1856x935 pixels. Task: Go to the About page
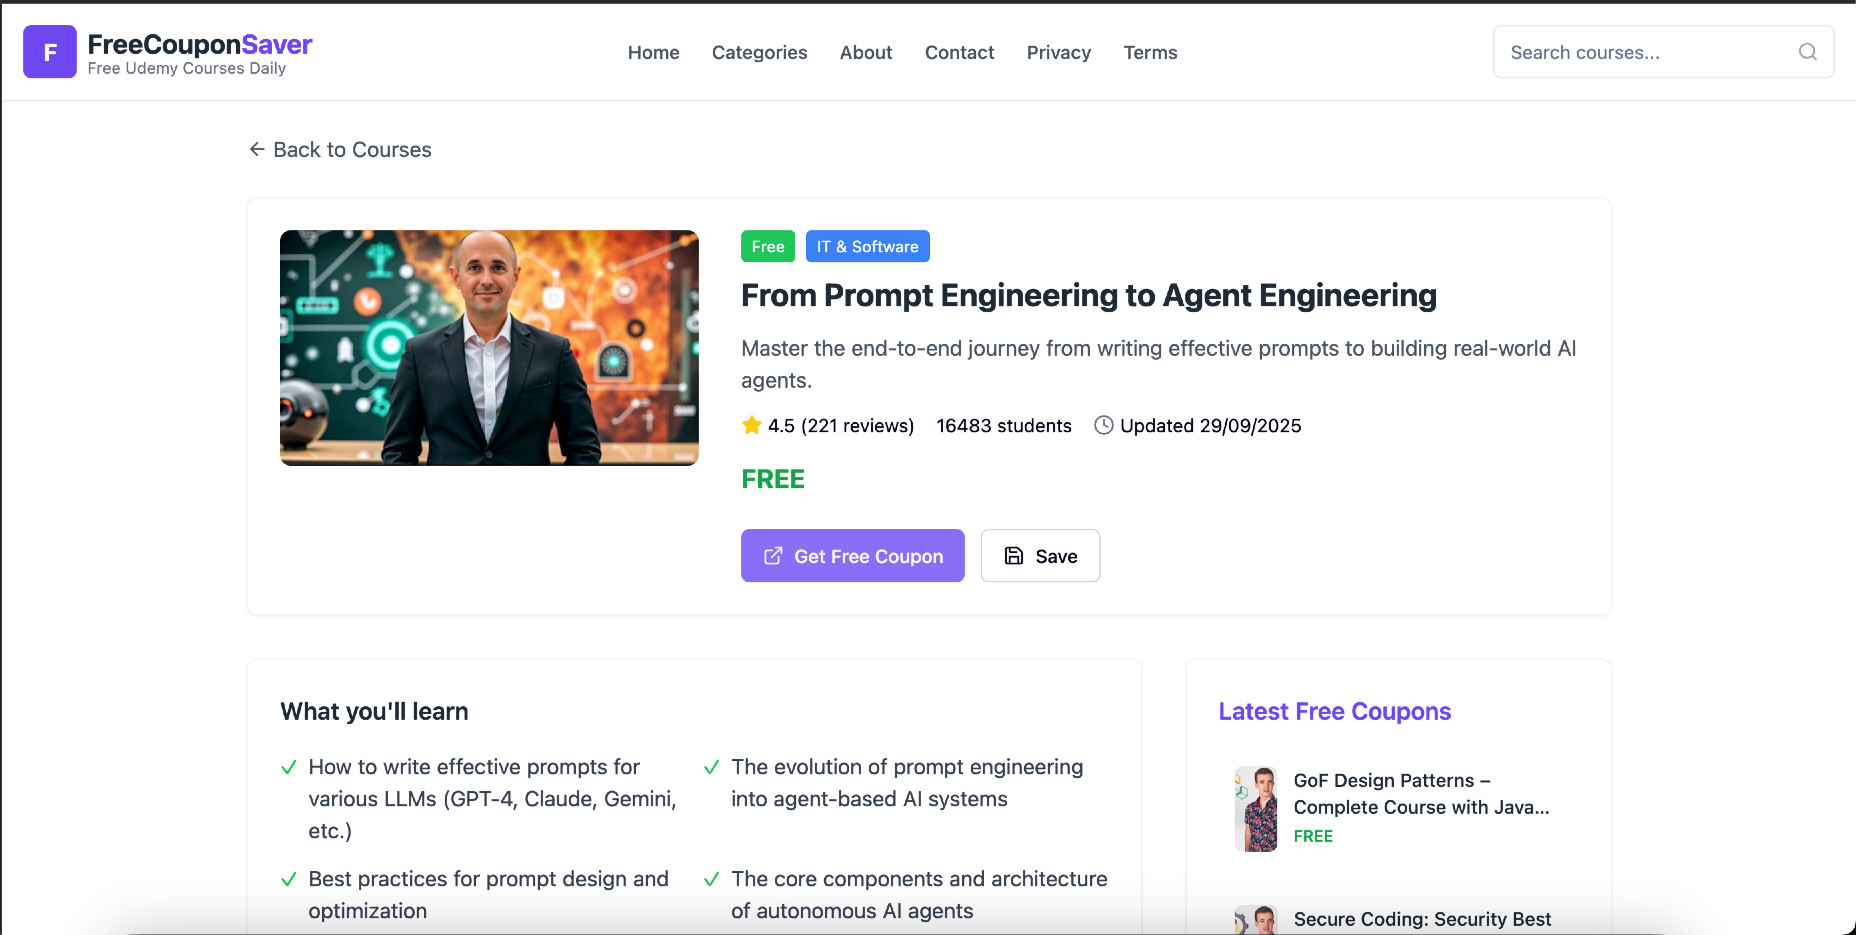(x=865, y=52)
